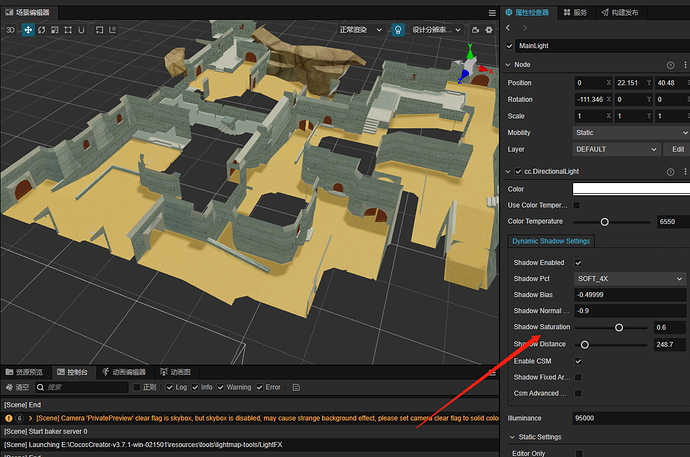Collapse the cc.DirectionalLight component section

pos(508,172)
